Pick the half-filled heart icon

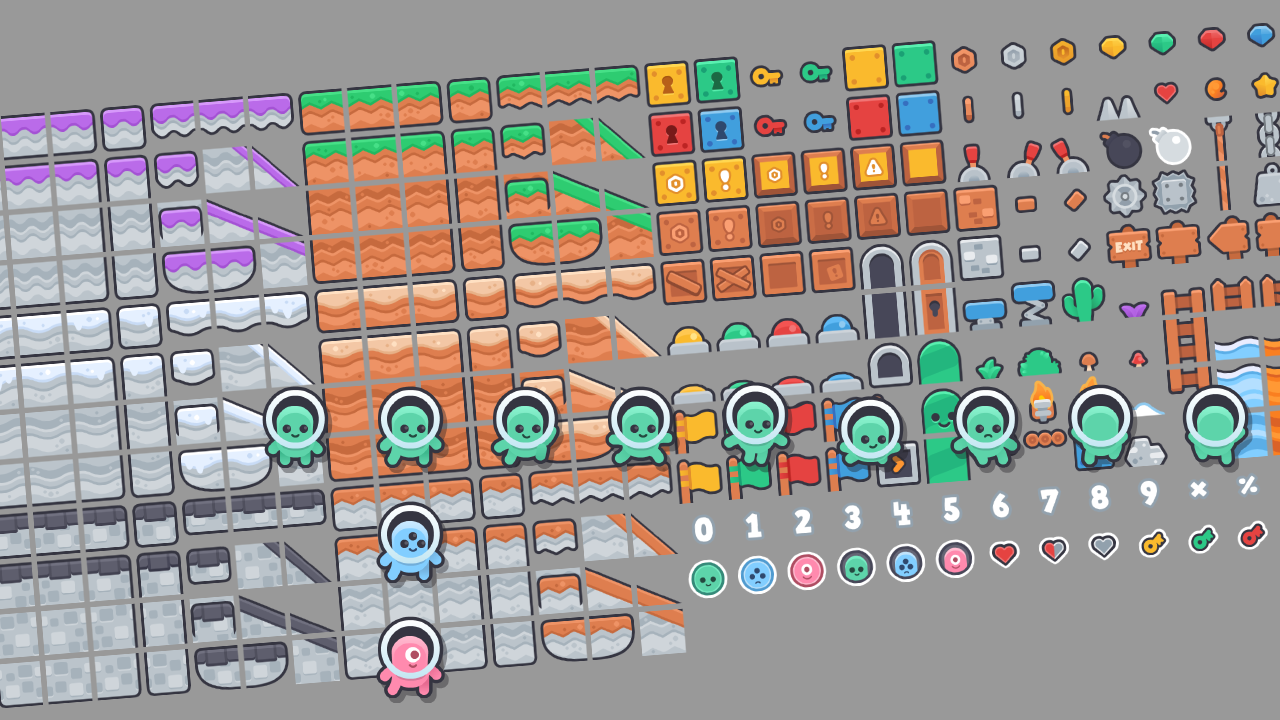tap(1053, 549)
